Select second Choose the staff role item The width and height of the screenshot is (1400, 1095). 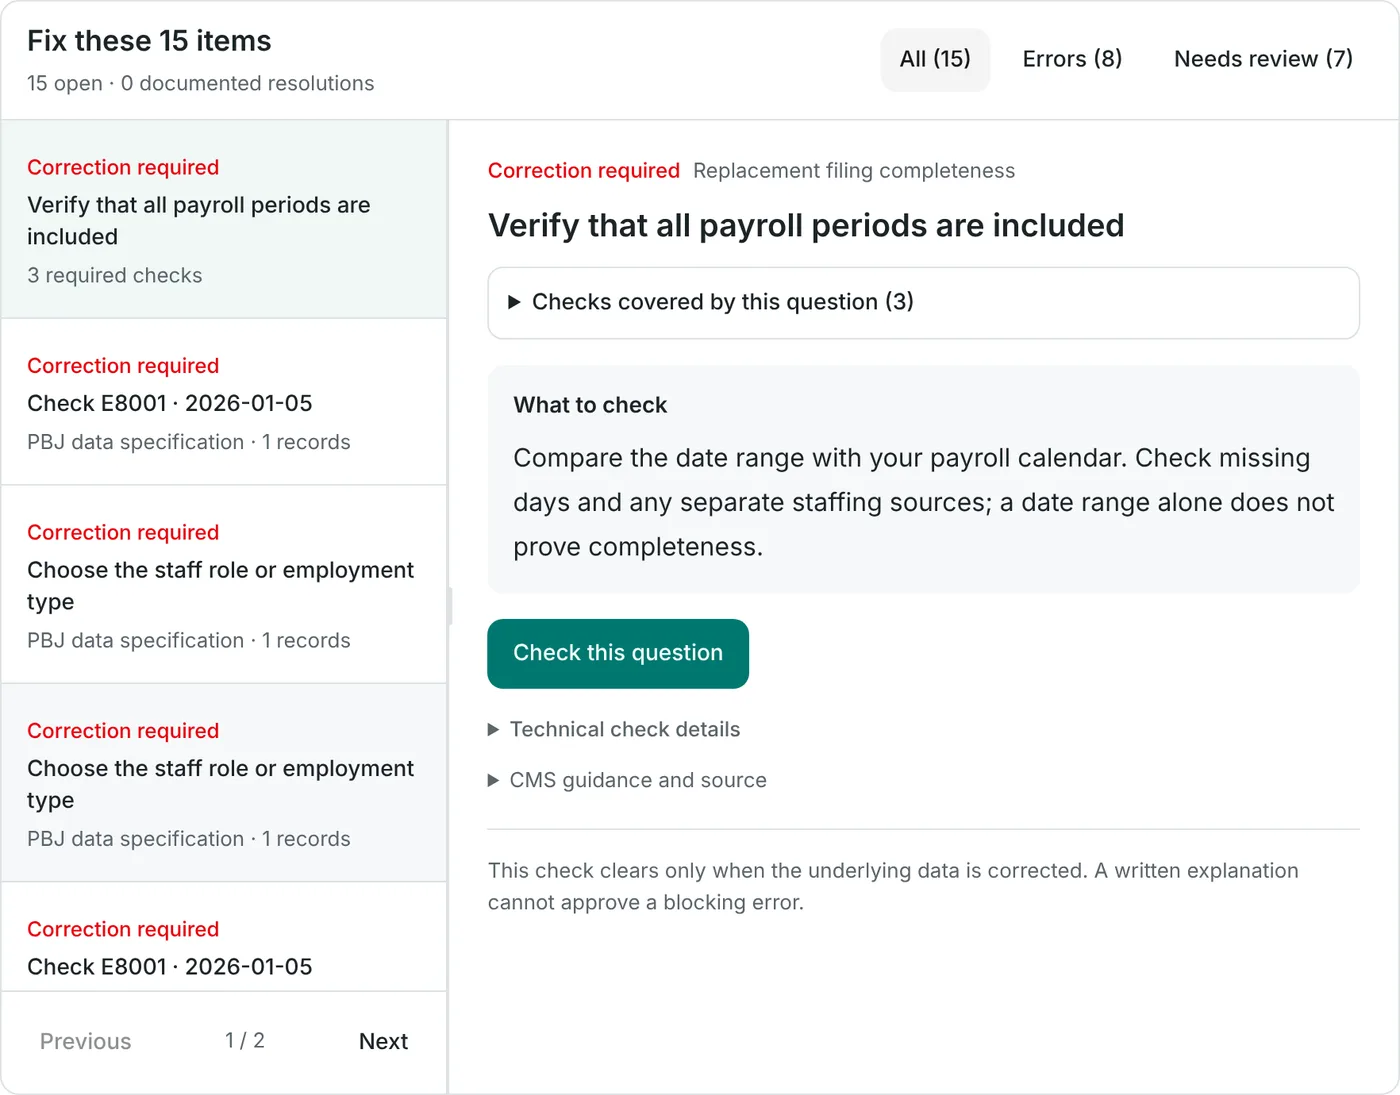coord(224,783)
